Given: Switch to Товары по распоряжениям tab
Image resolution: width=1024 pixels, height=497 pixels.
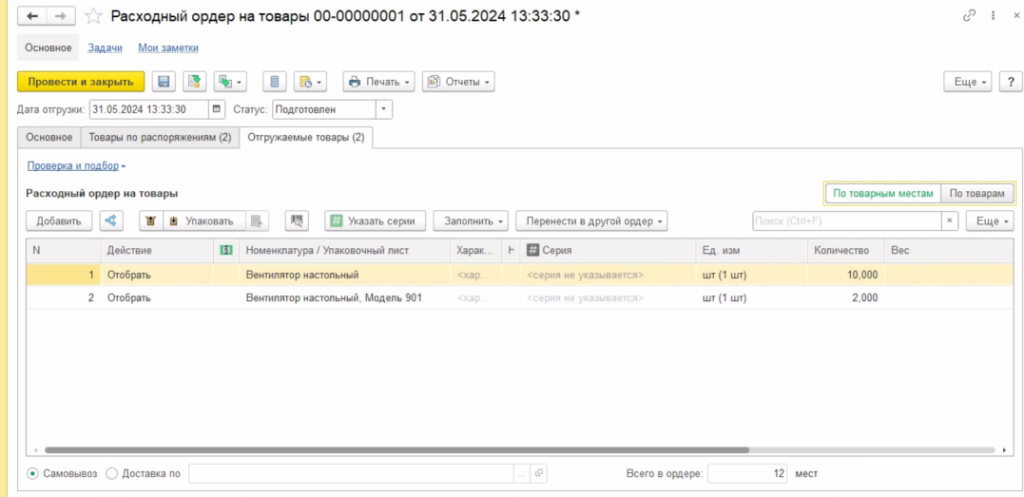Looking at the screenshot, I should coord(160,137).
